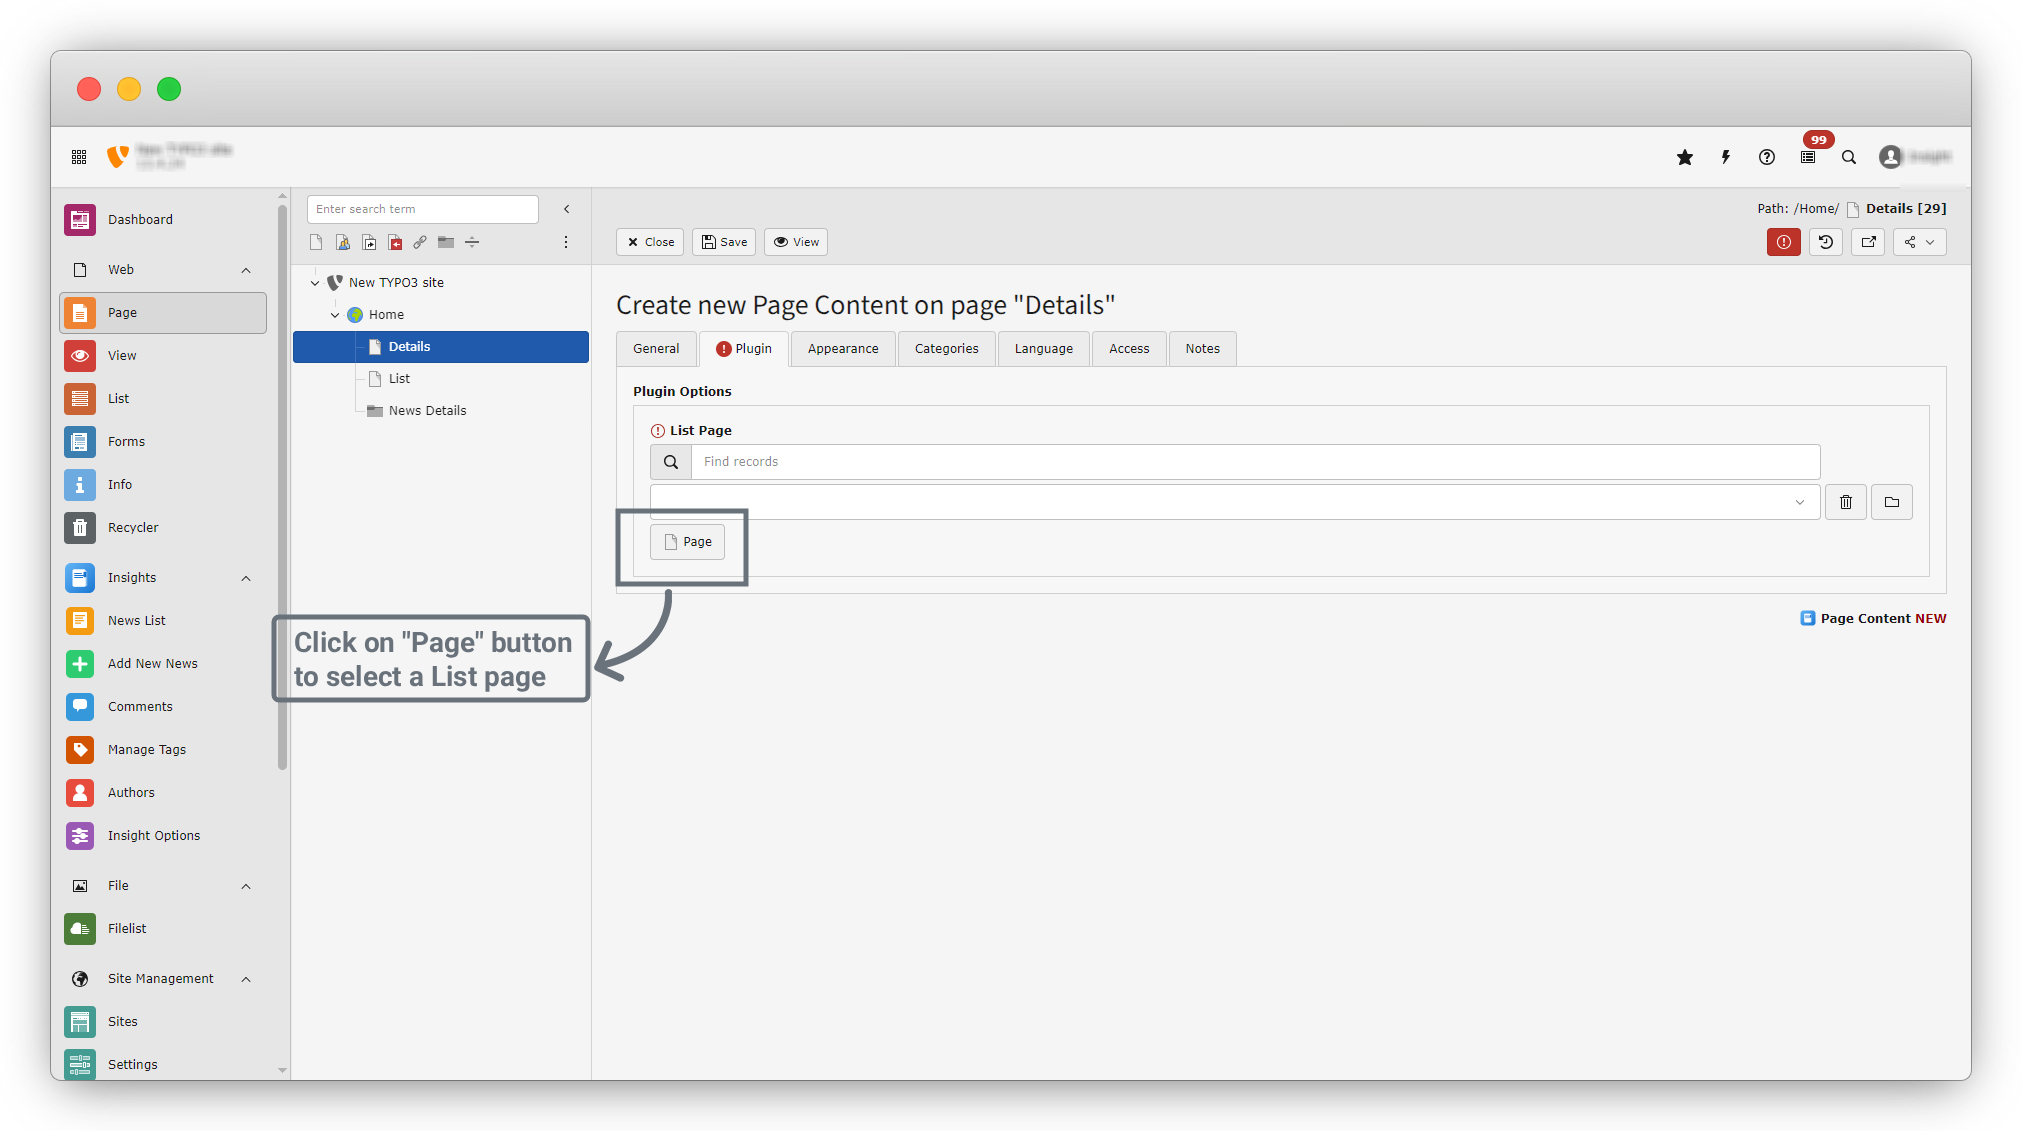Click the Page button under List Page
This screenshot has height=1131, width=2022.
[688, 542]
